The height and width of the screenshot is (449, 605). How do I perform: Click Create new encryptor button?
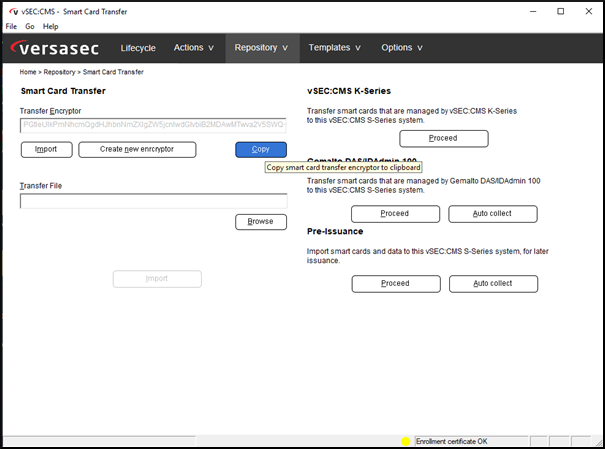point(137,149)
